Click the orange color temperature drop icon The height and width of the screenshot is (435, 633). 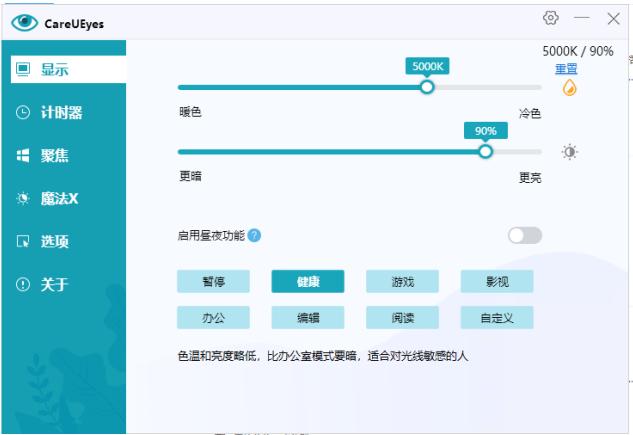(570, 88)
